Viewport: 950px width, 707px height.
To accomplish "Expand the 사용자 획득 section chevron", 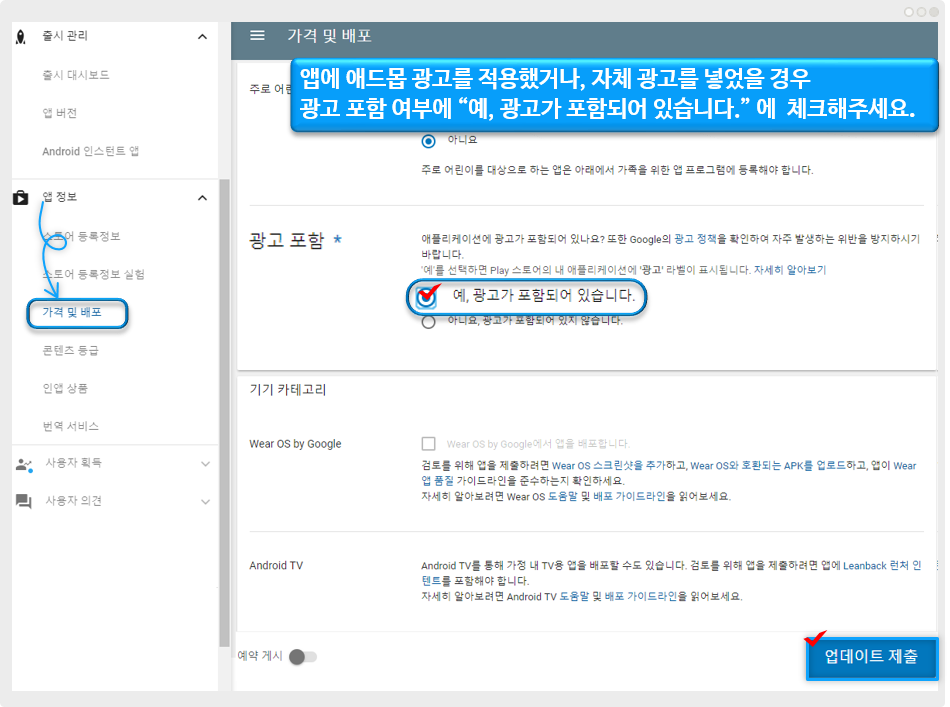I will 205,464.
